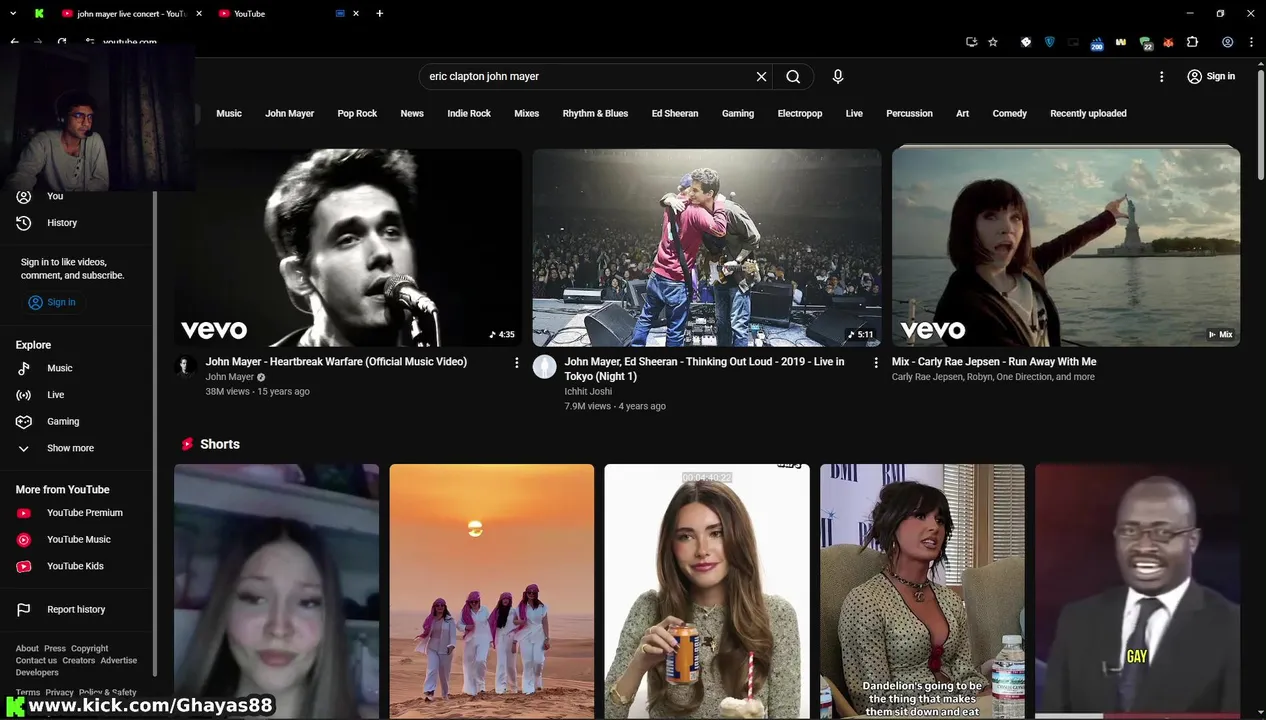Open more options for Thinking Out Loud video
Screen dimensions: 1266x720
point(876,362)
